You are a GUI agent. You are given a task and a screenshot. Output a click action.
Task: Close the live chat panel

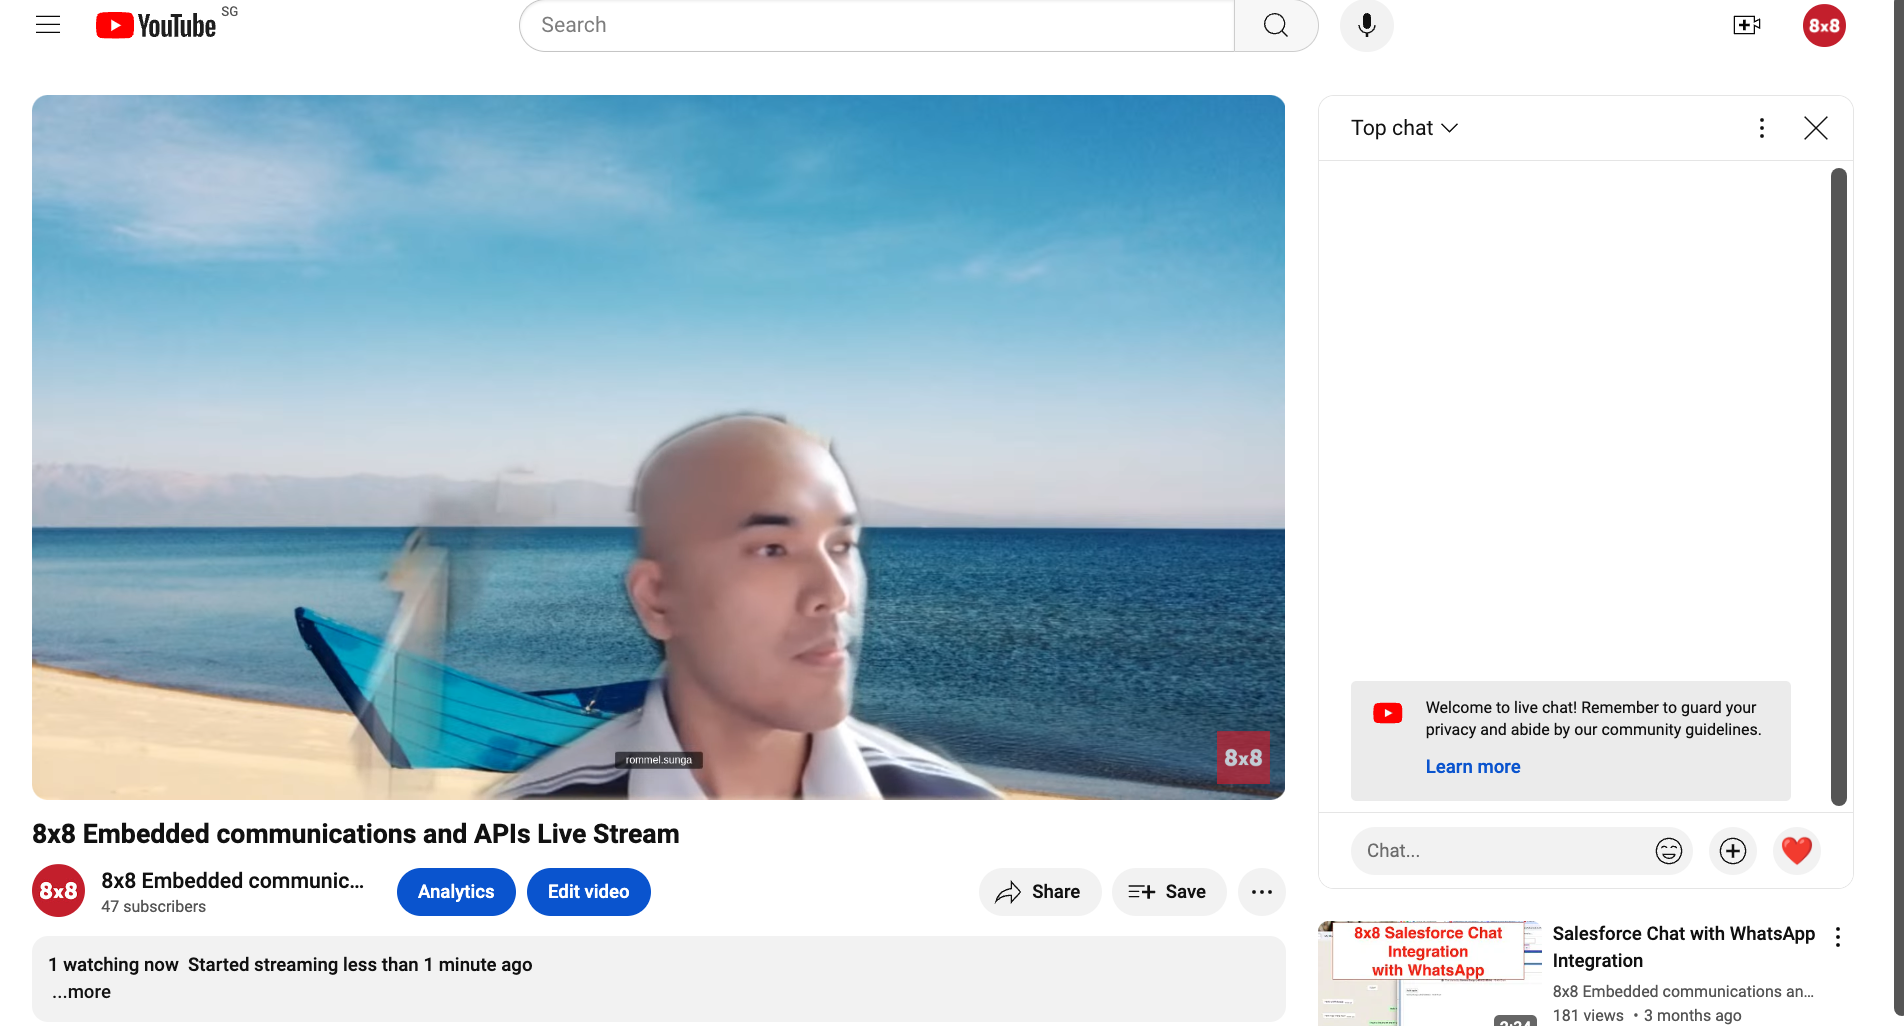(1815, 128)
